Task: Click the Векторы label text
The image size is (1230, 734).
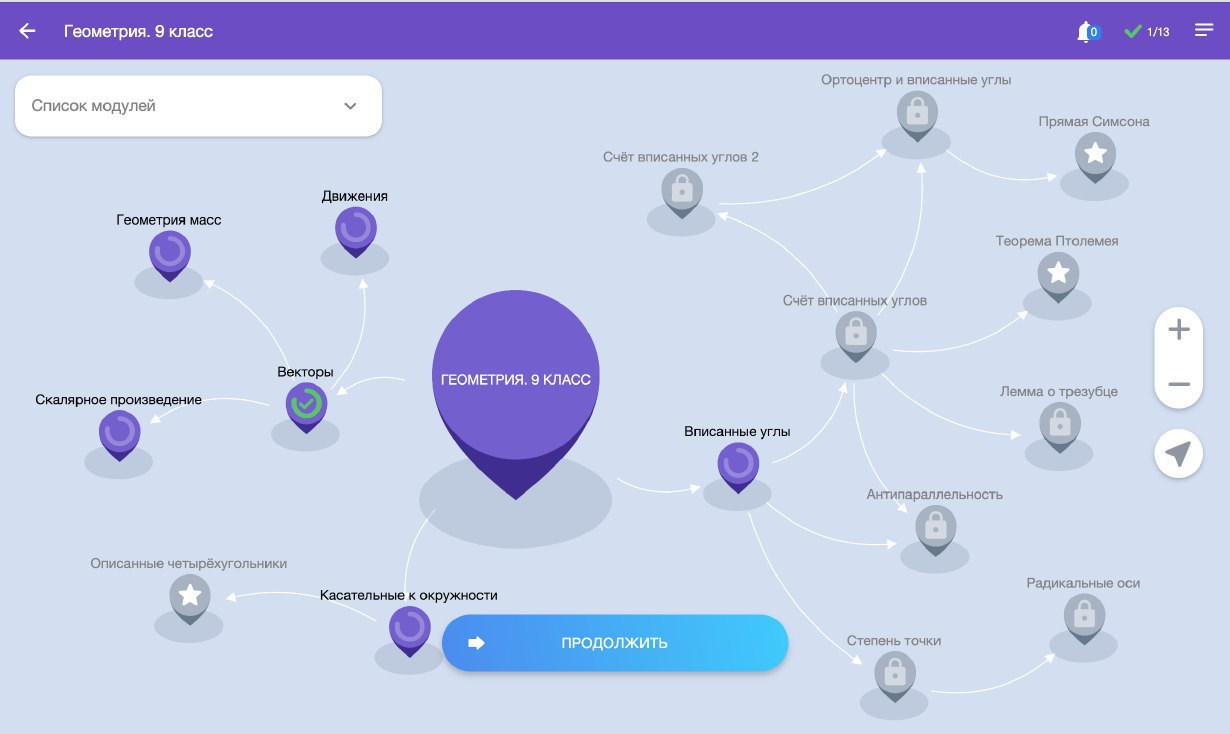Action: tap(305, 372)
